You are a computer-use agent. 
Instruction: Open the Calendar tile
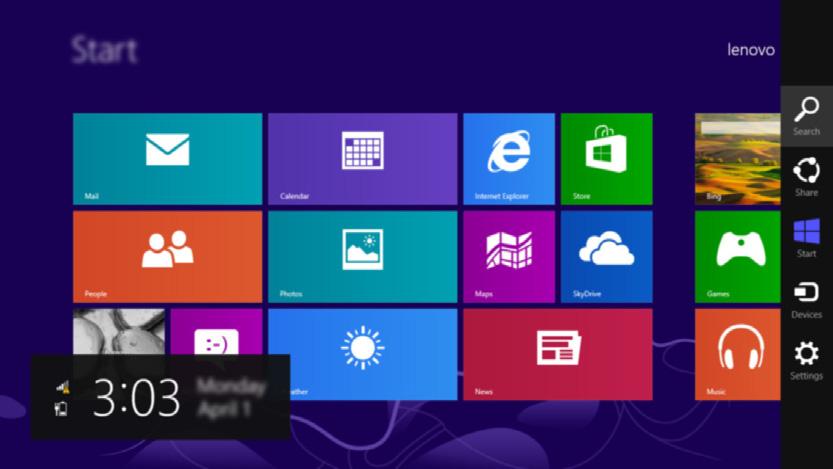click(362, 159)
